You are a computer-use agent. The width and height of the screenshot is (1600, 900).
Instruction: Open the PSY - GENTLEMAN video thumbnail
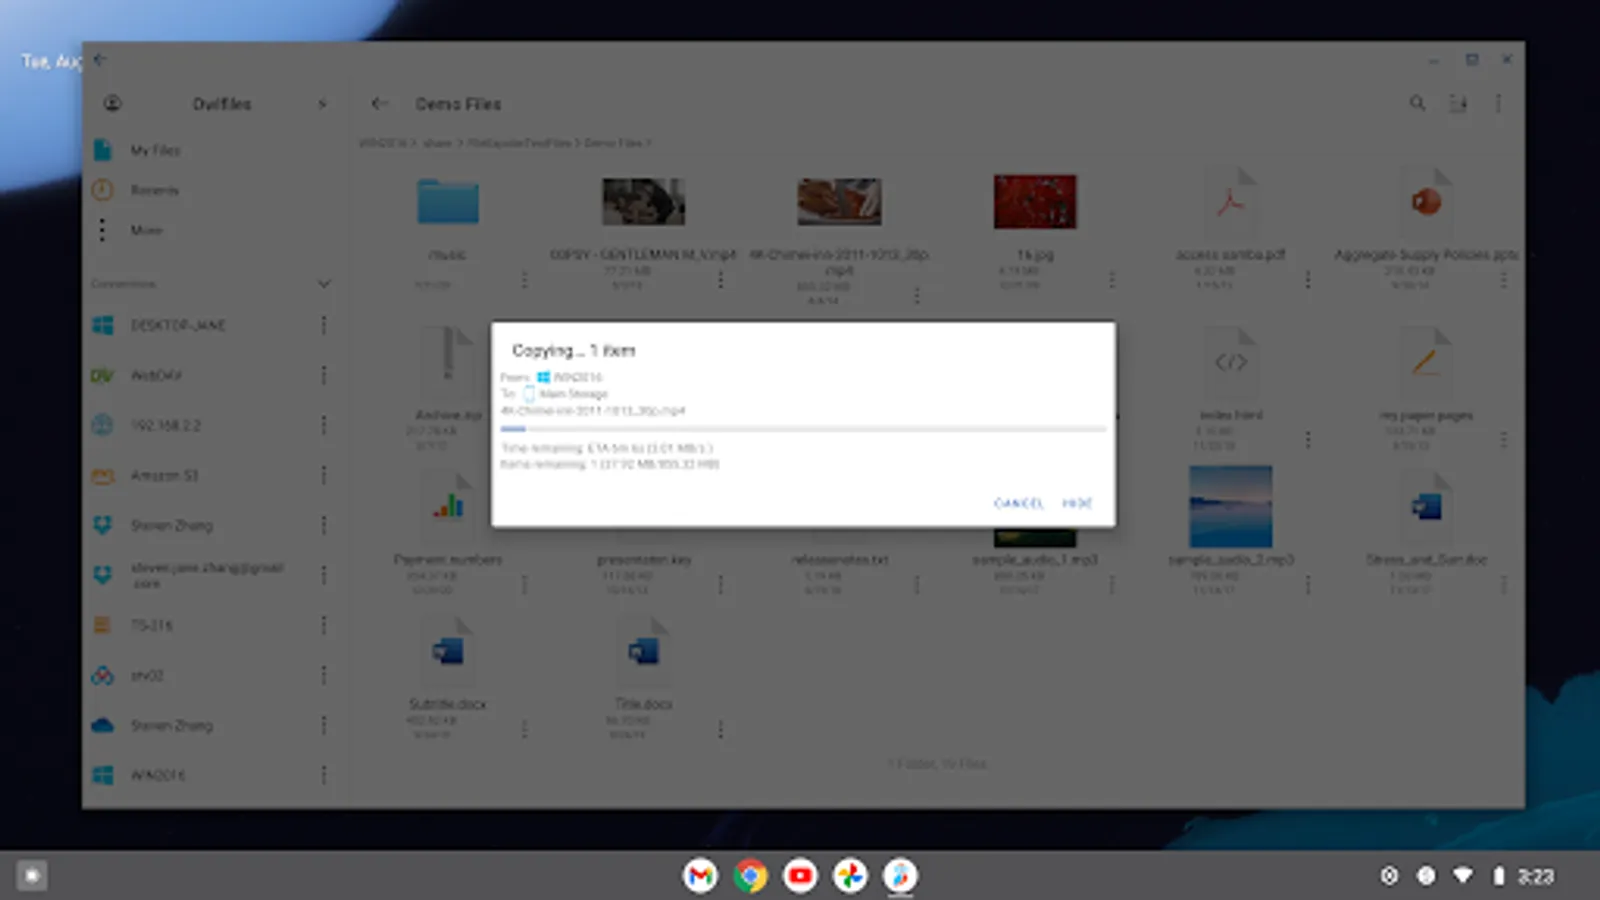click(x=644, y=202)
